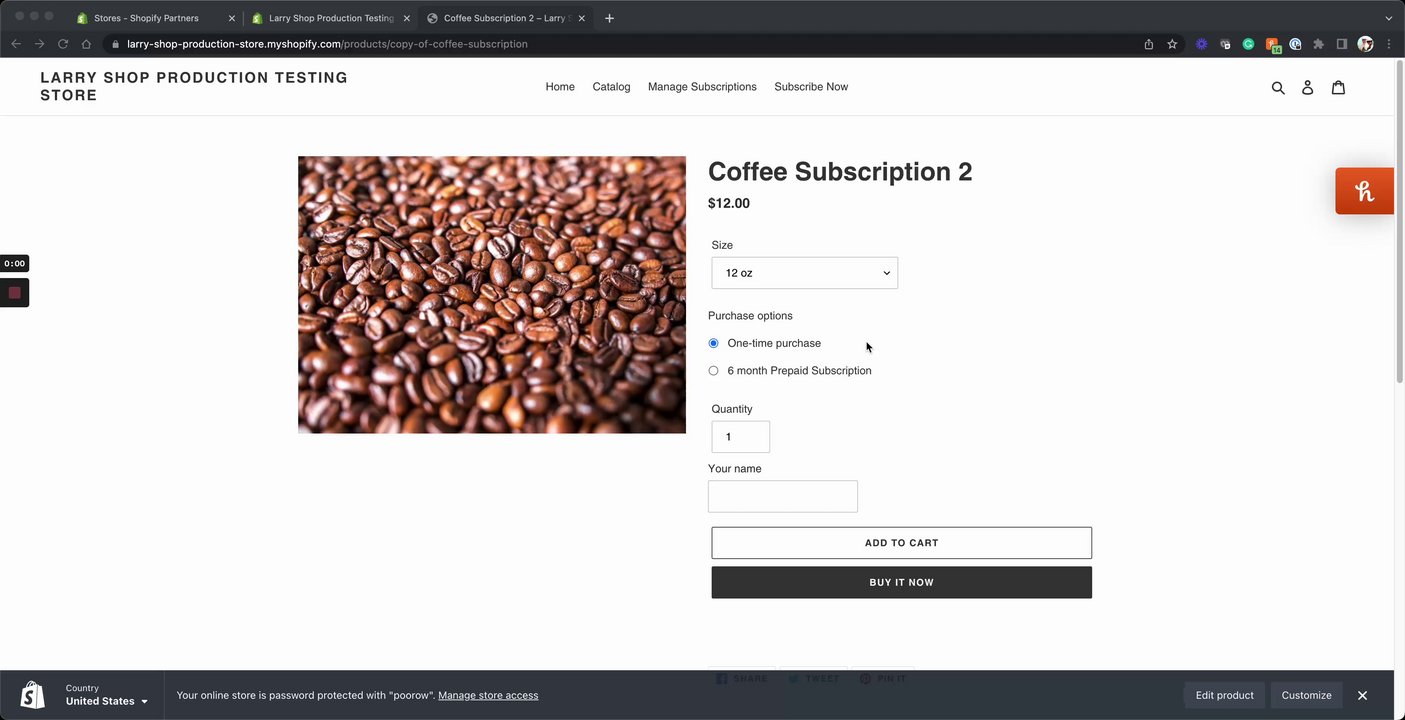Open the Catalog menu link
The image size is (1405, 720).
click(611, 87)
